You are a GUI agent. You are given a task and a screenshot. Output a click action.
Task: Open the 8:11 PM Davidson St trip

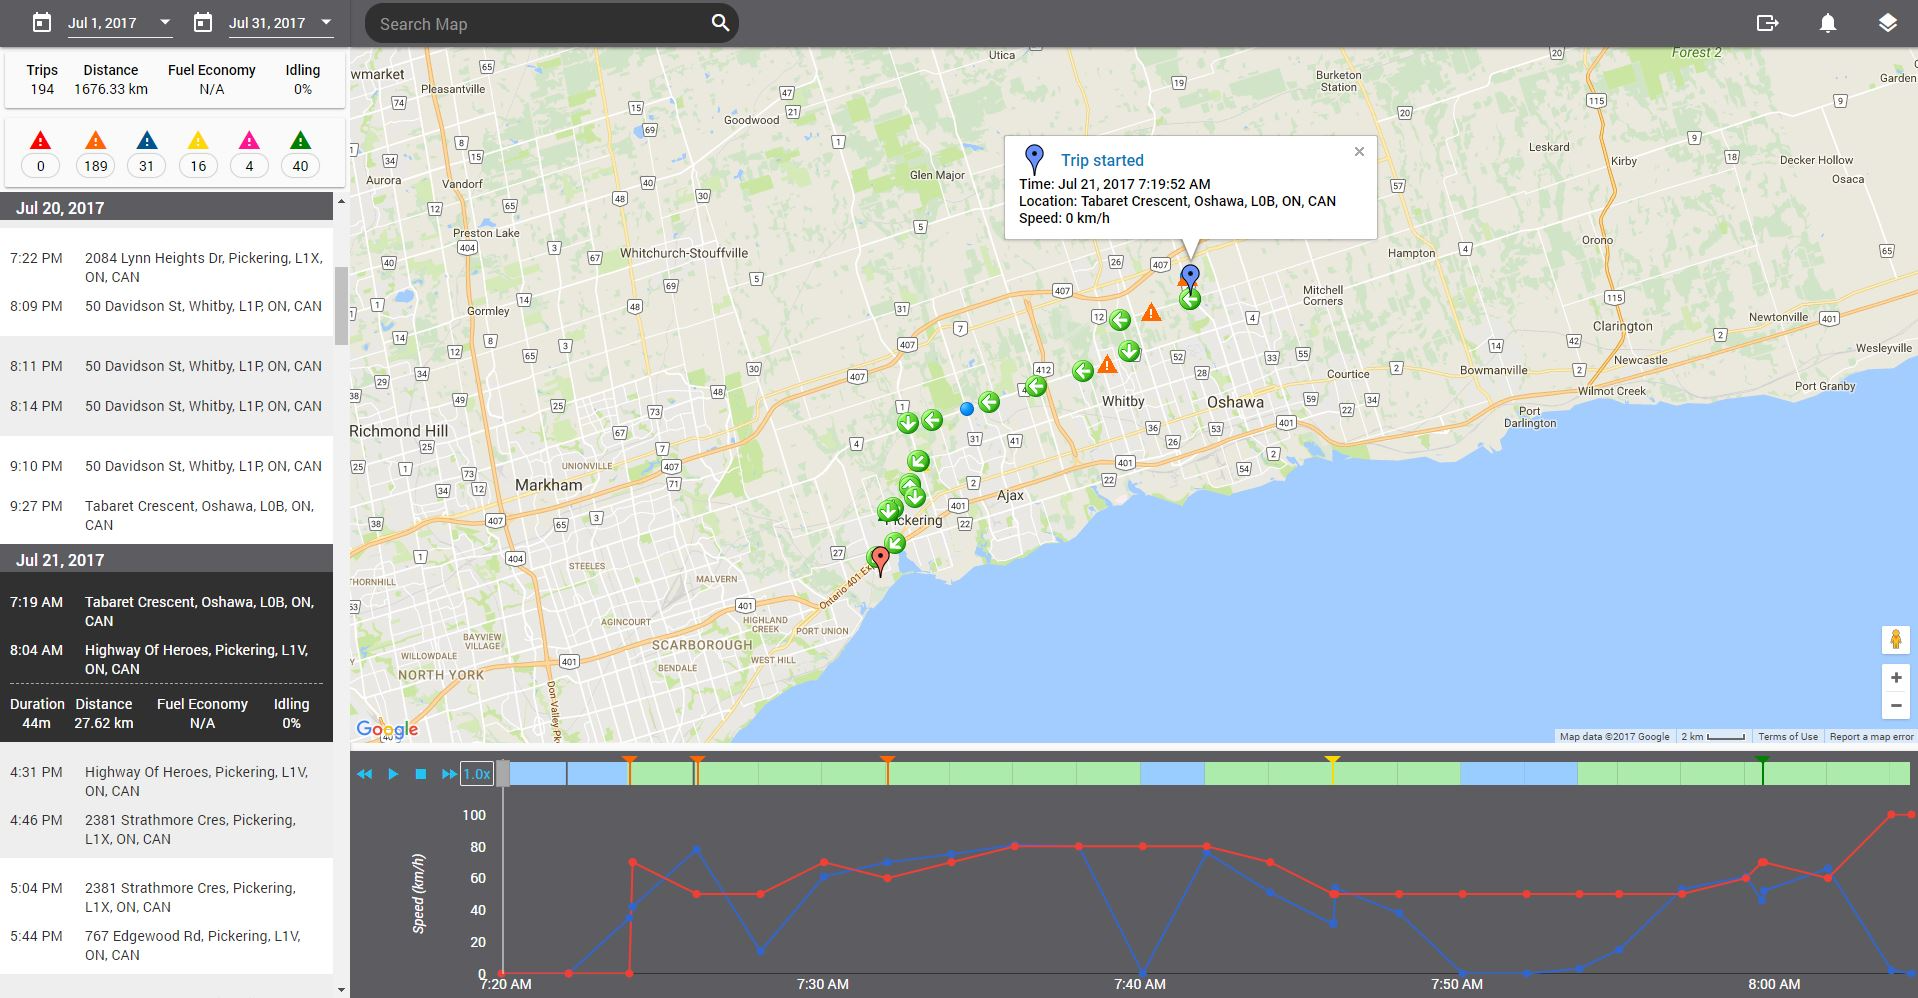point(166,386)
